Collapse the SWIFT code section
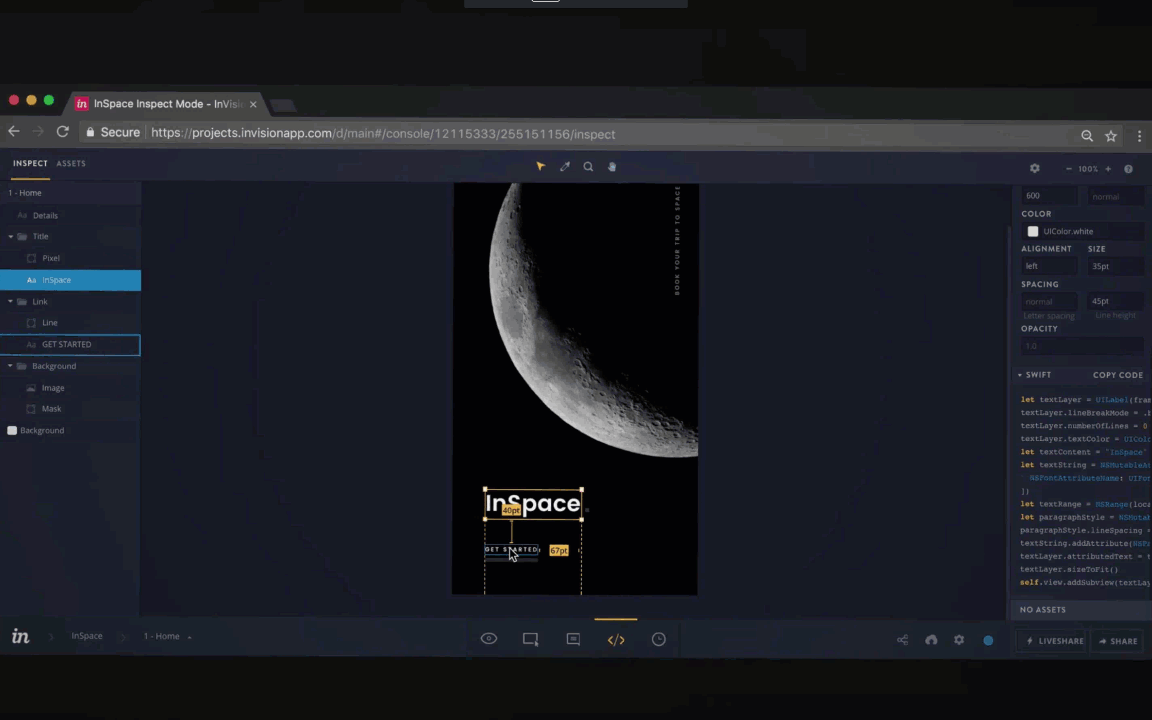1152x720 pixels. [1020, 375]
